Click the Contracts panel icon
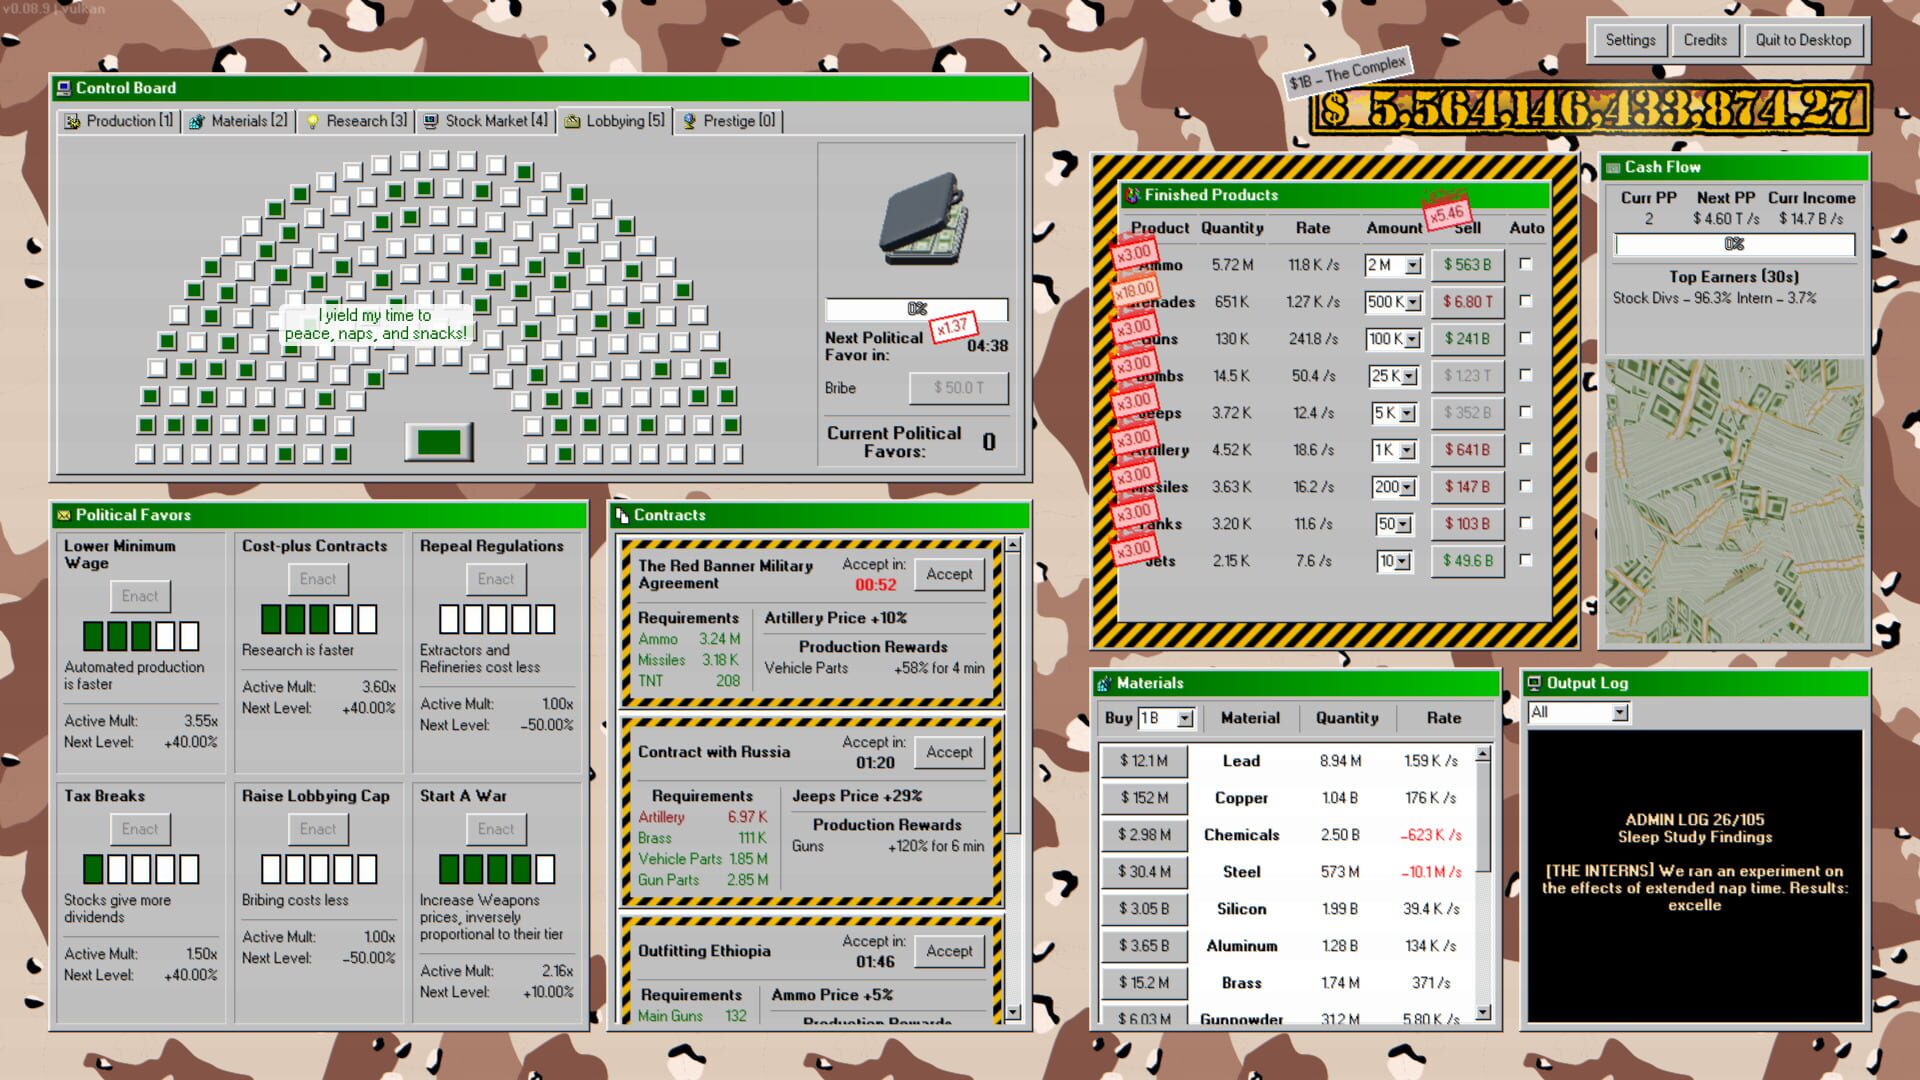Image resolution: width=1920 pixels, height=1080 pixels. pos(622,515)
